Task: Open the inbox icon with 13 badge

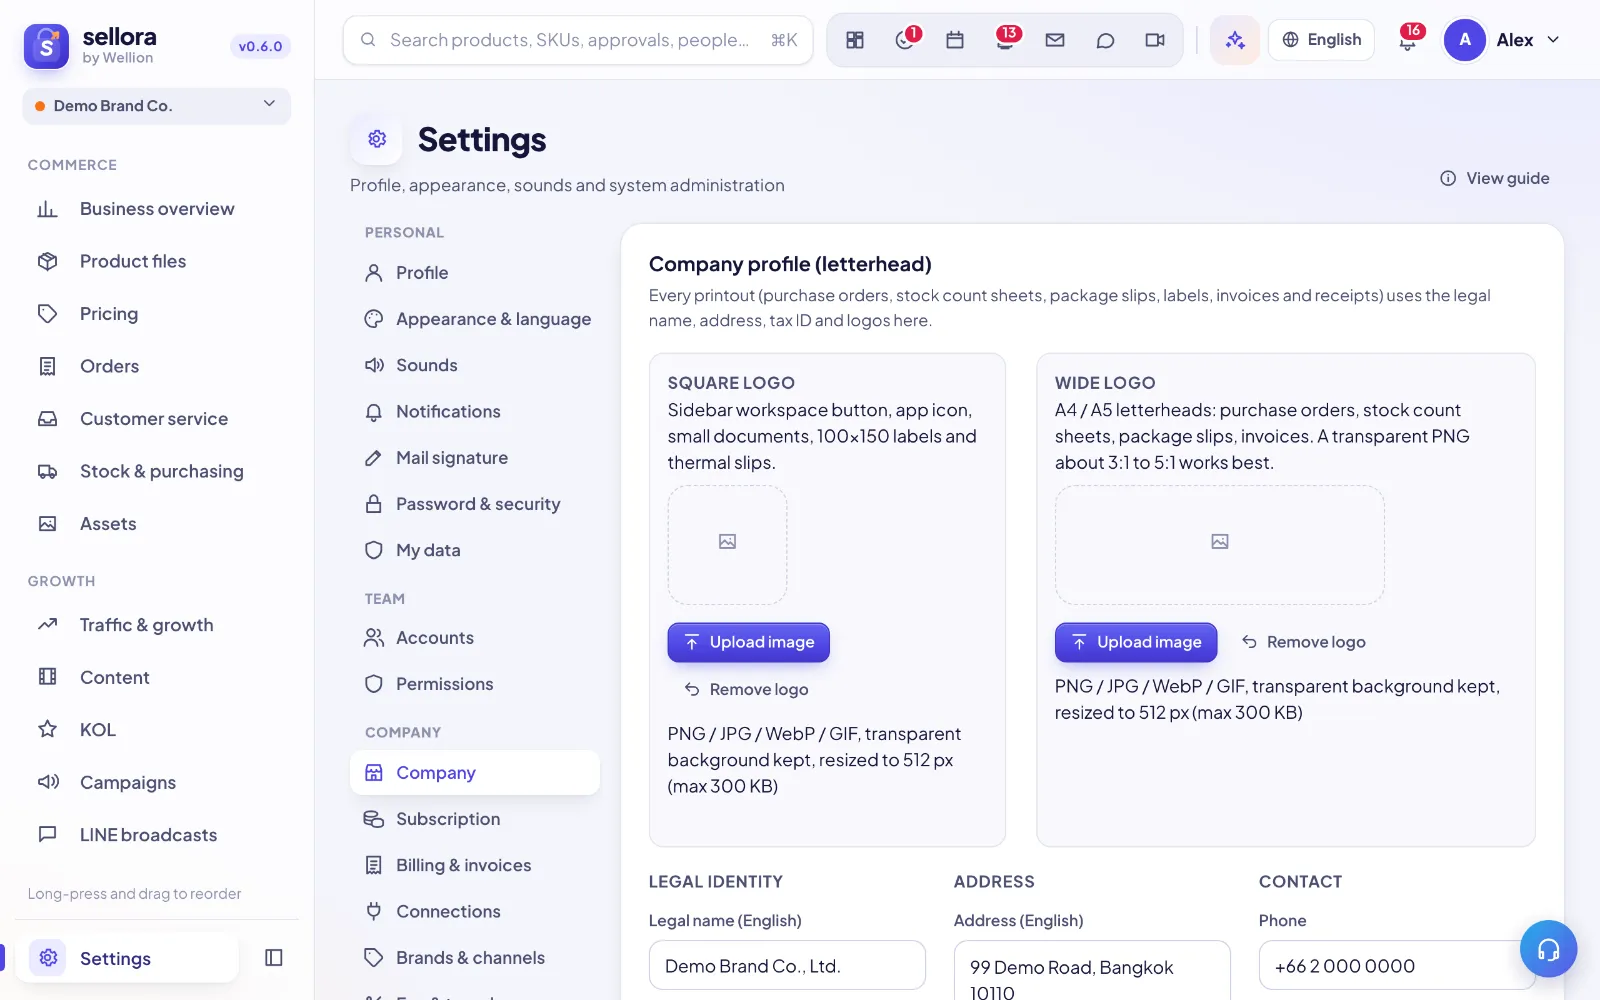Action: [x=1005, y=40]
